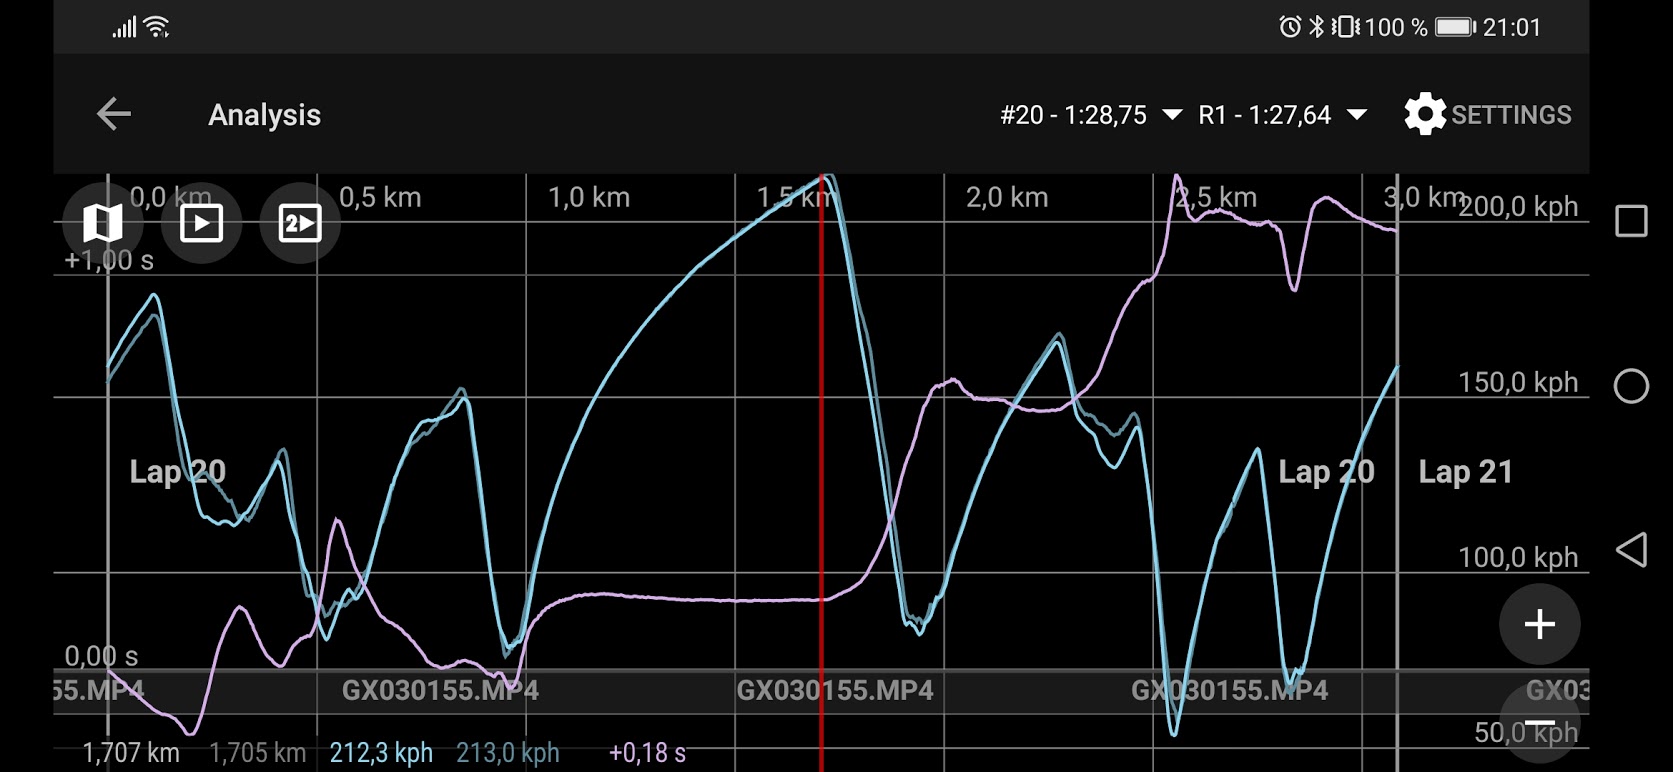Tap the Lap 21 label on chart
The image size is (1673, 772).
[1465, 472]
